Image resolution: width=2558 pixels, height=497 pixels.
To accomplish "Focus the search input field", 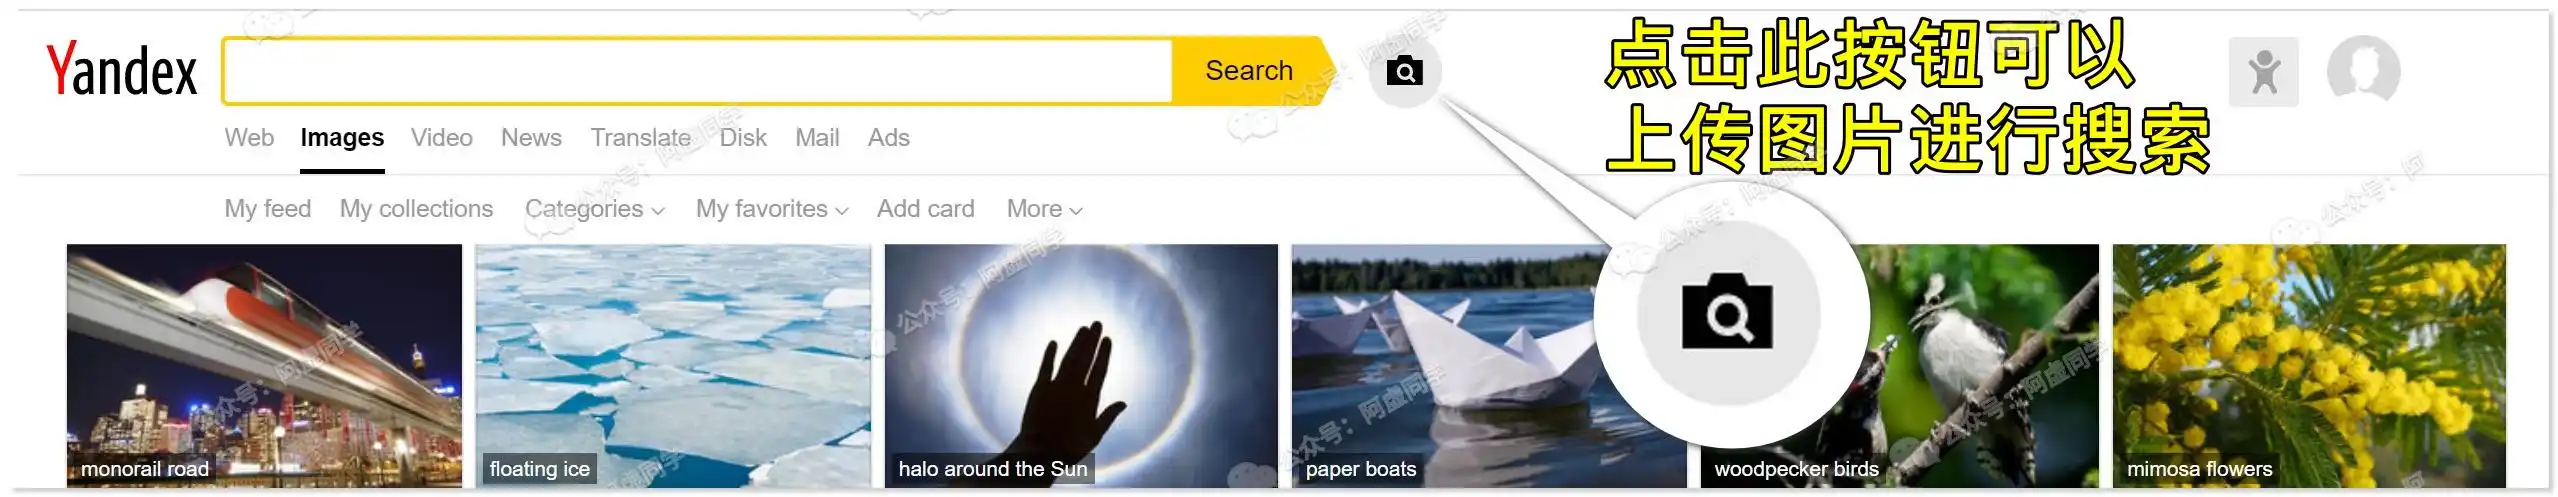I will (x=697, y=71).
